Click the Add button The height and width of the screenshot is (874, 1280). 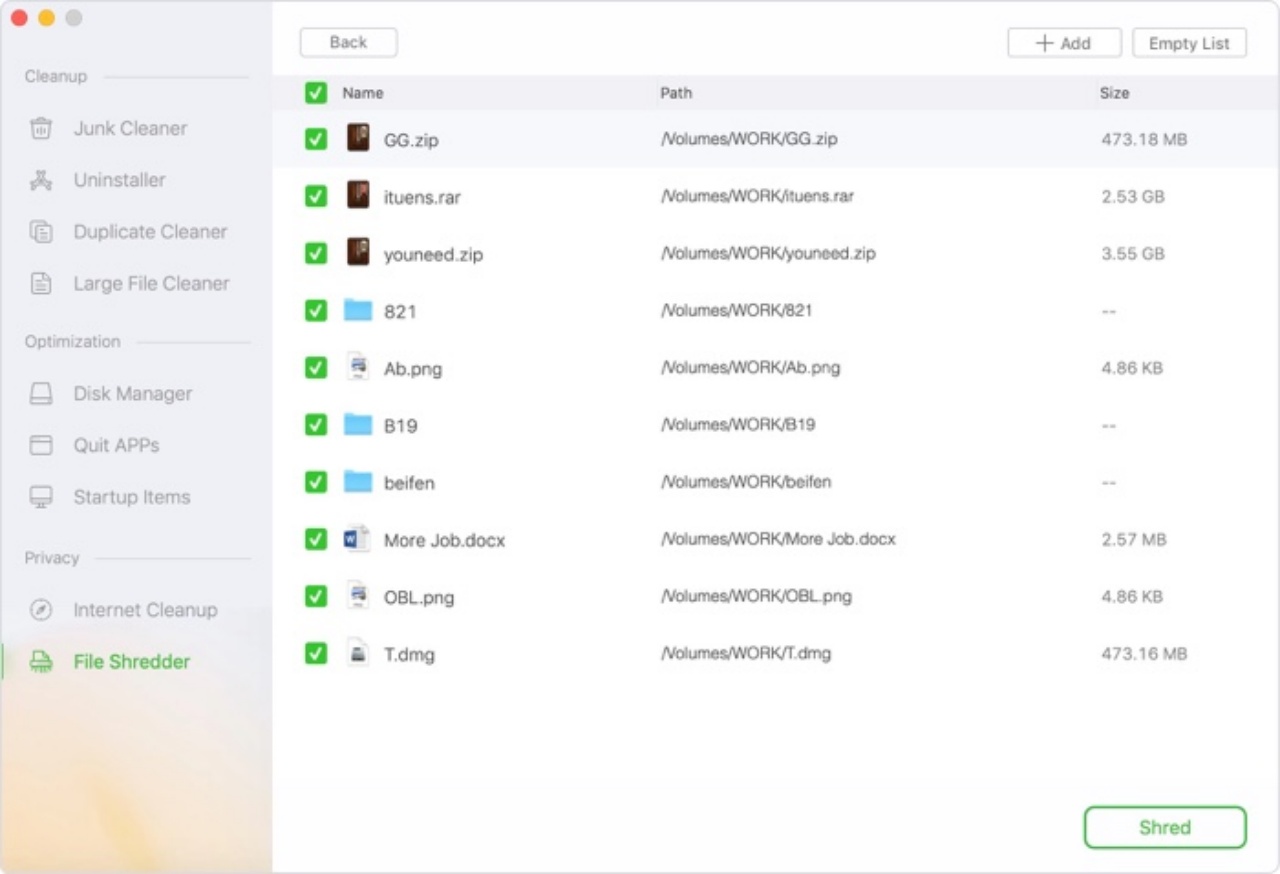1064,43
